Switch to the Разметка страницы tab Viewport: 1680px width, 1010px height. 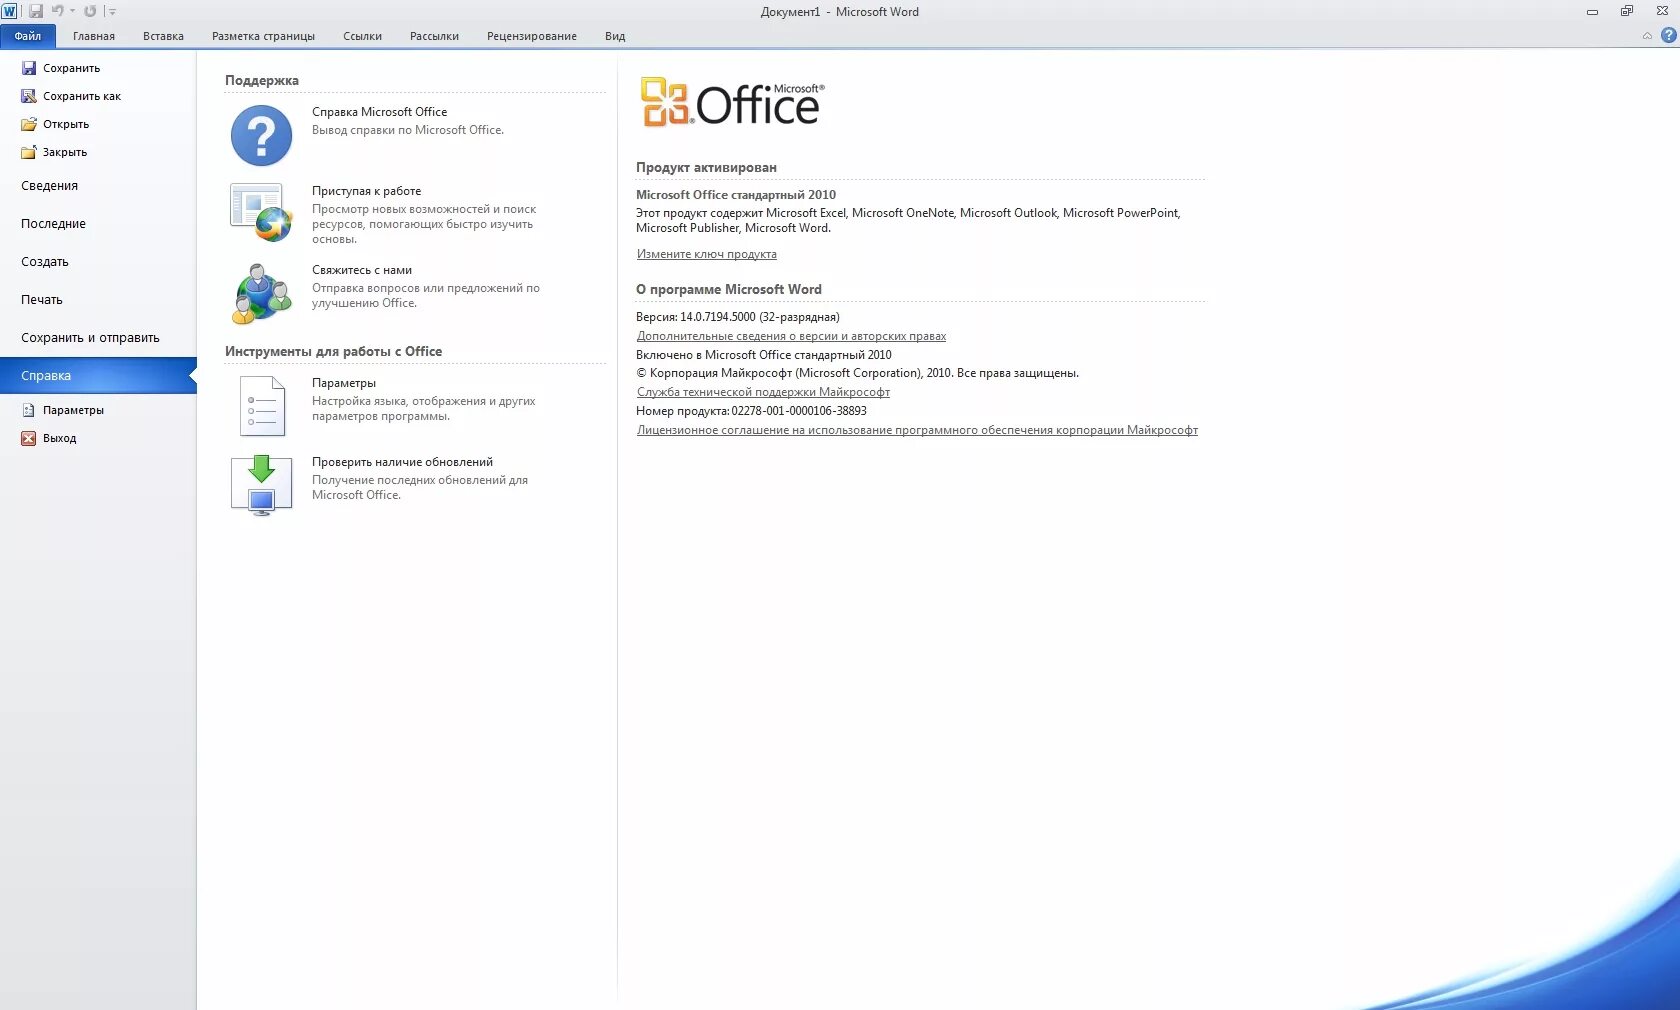tap(263, 36)
